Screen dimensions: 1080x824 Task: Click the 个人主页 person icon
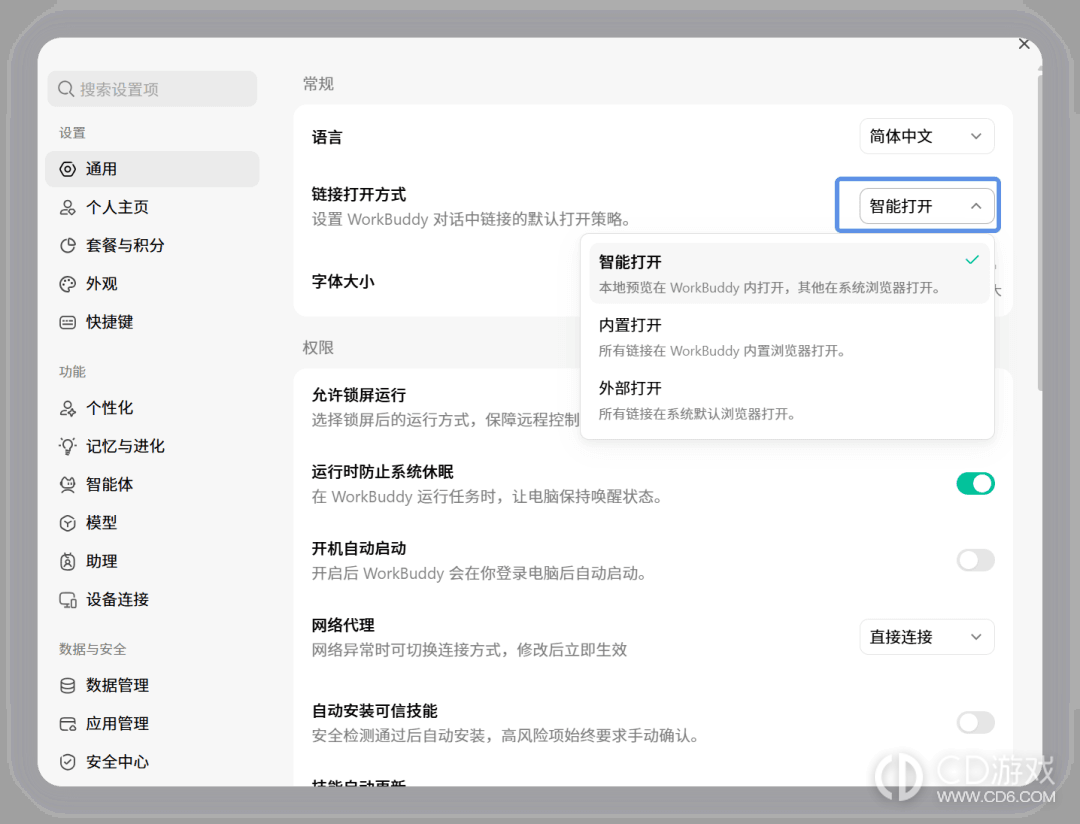click(68, 207)
